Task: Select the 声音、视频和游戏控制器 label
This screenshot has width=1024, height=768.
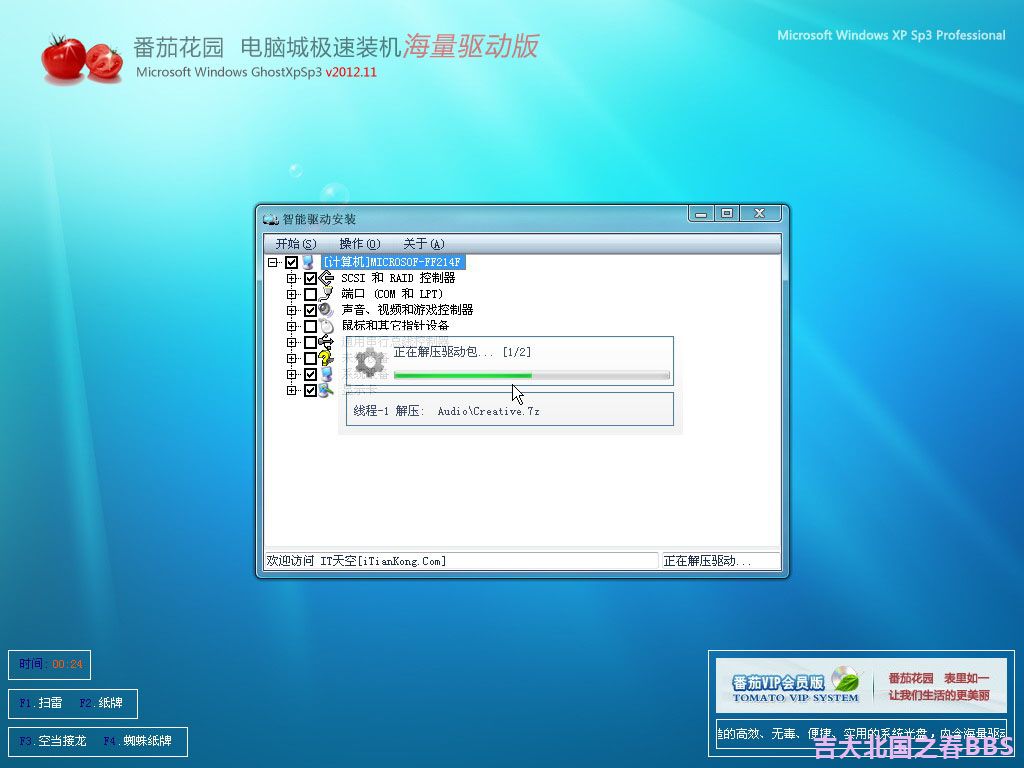Action: coord(408,310)
